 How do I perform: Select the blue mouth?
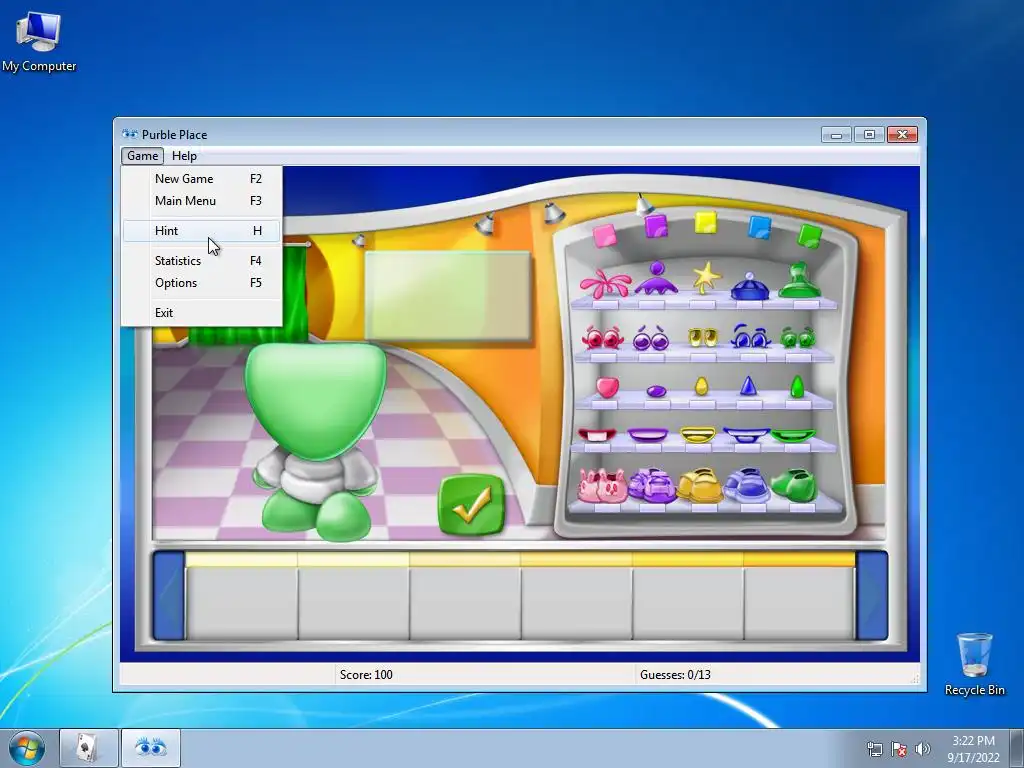pos(746,434)
